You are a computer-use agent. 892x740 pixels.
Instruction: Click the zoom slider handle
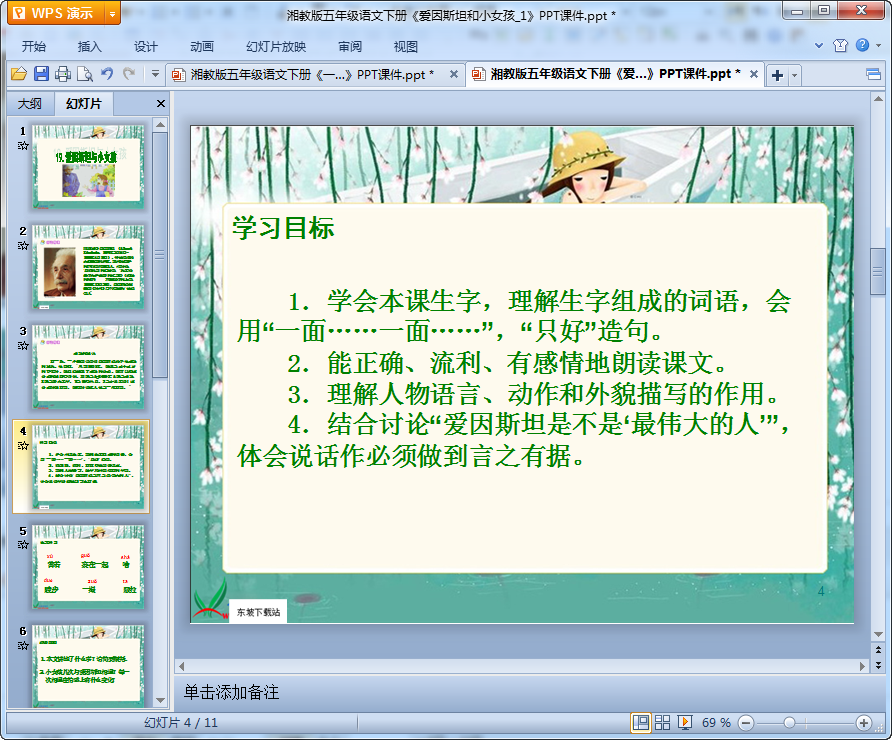coord(789,723)
